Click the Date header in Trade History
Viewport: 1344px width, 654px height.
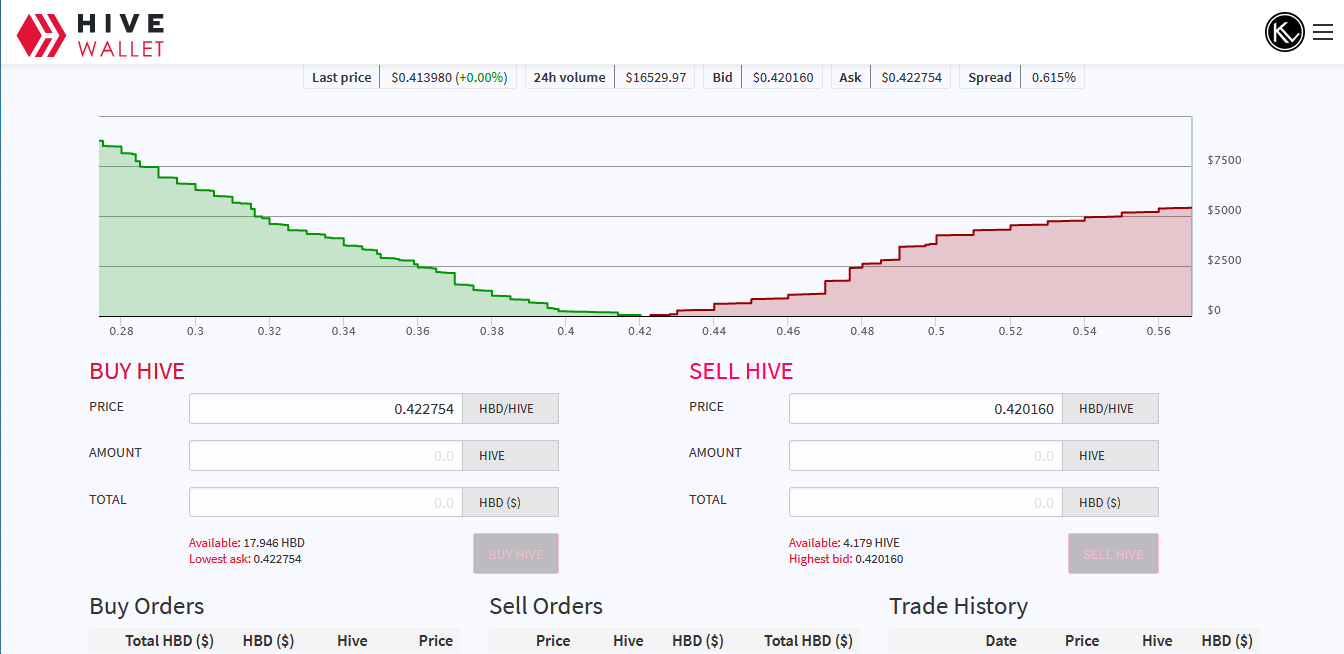(x=1000, y=641)
